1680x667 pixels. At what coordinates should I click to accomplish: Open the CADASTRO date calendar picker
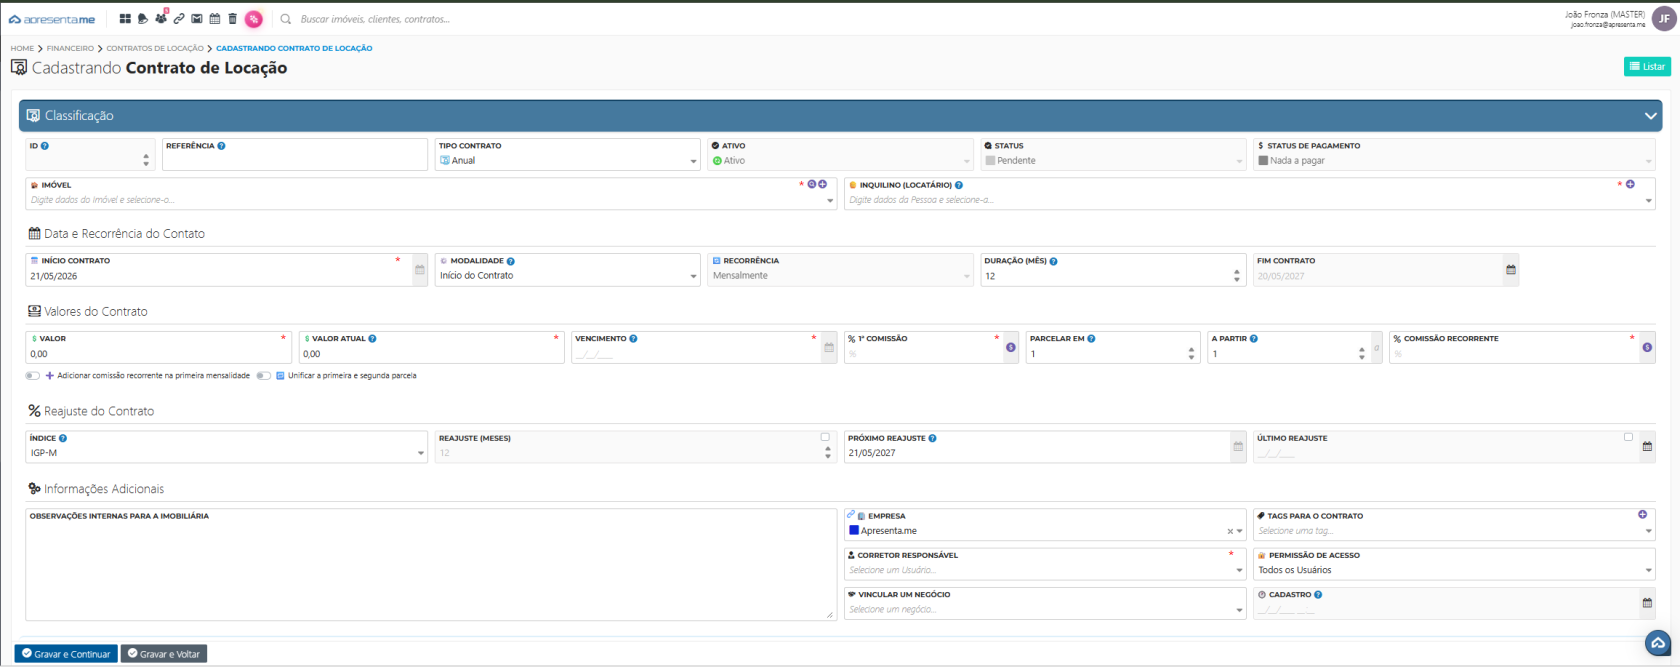pos(1647,603)
